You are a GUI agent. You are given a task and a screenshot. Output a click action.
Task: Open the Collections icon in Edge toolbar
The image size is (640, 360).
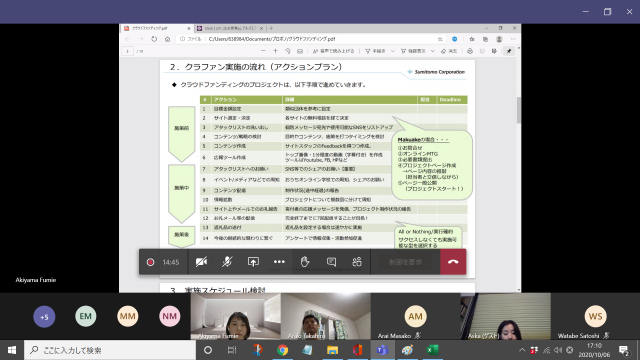click(x=485, y=39)
